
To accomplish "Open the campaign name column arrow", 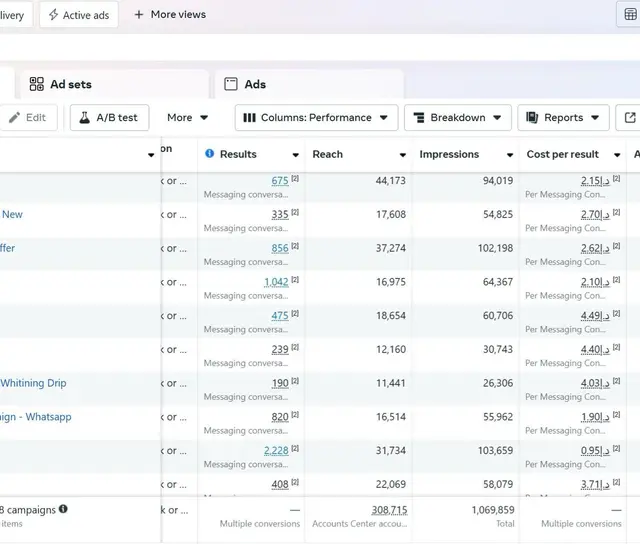I will (151, 155).
